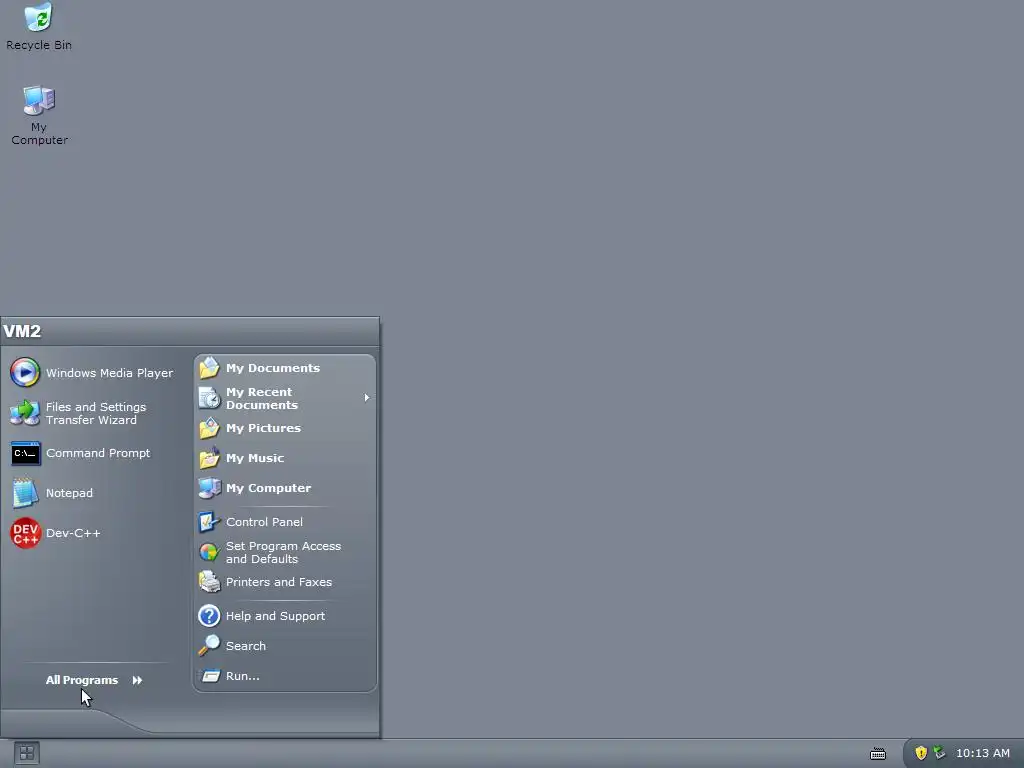The image size is (1024, 768).
Task: Click the yellow security shield tray icon
Action: pos(921,753)
